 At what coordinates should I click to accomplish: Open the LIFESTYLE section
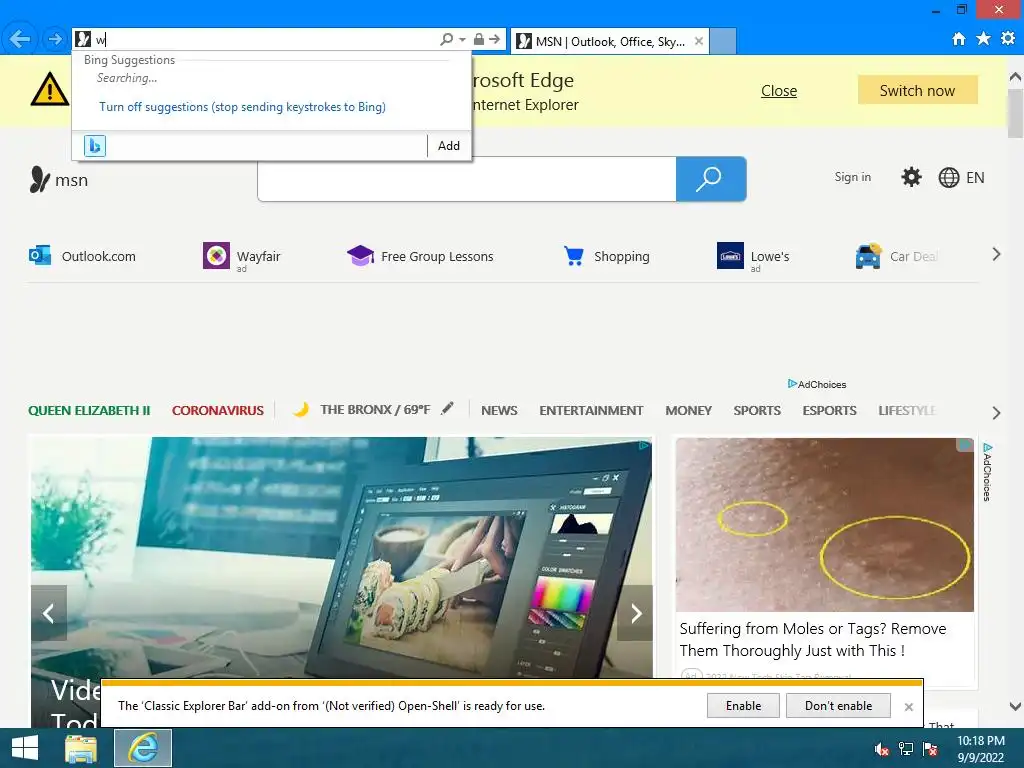tap(907, 411)
